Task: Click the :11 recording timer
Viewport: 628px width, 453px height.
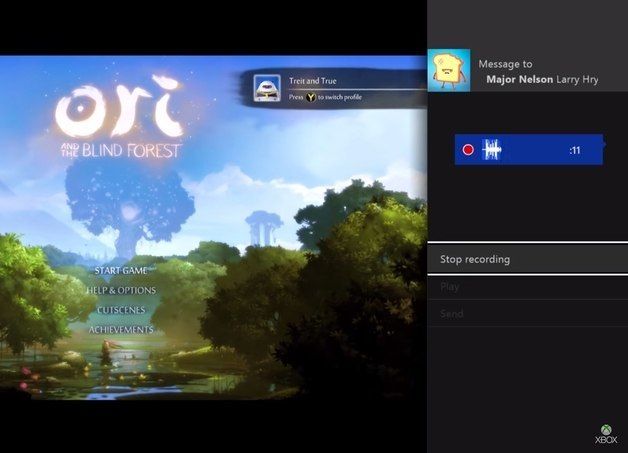Action: coord(575,150)
